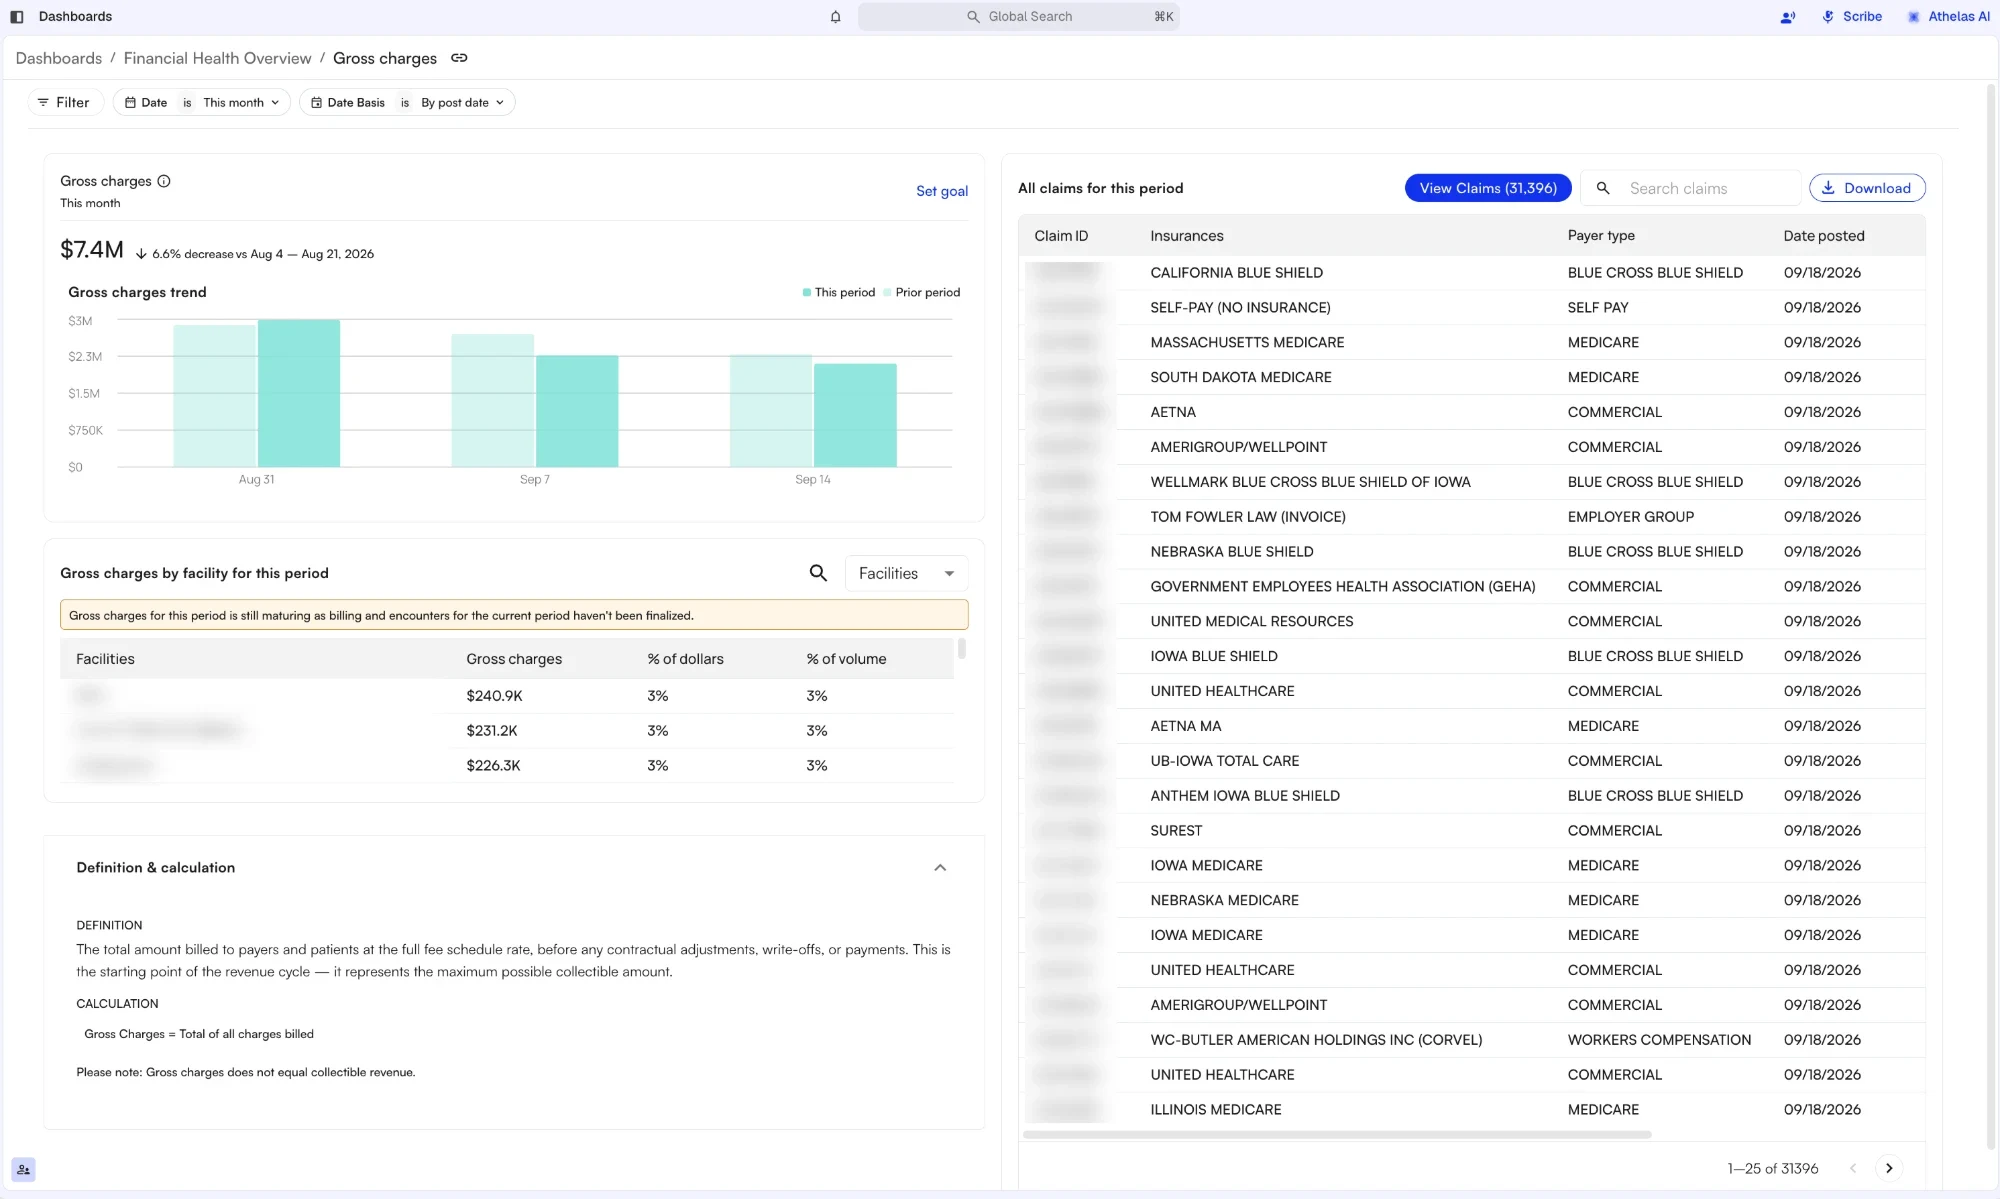Select the AETNA MA claim row
The image size is (2000, 1199).
[1472, 726]
